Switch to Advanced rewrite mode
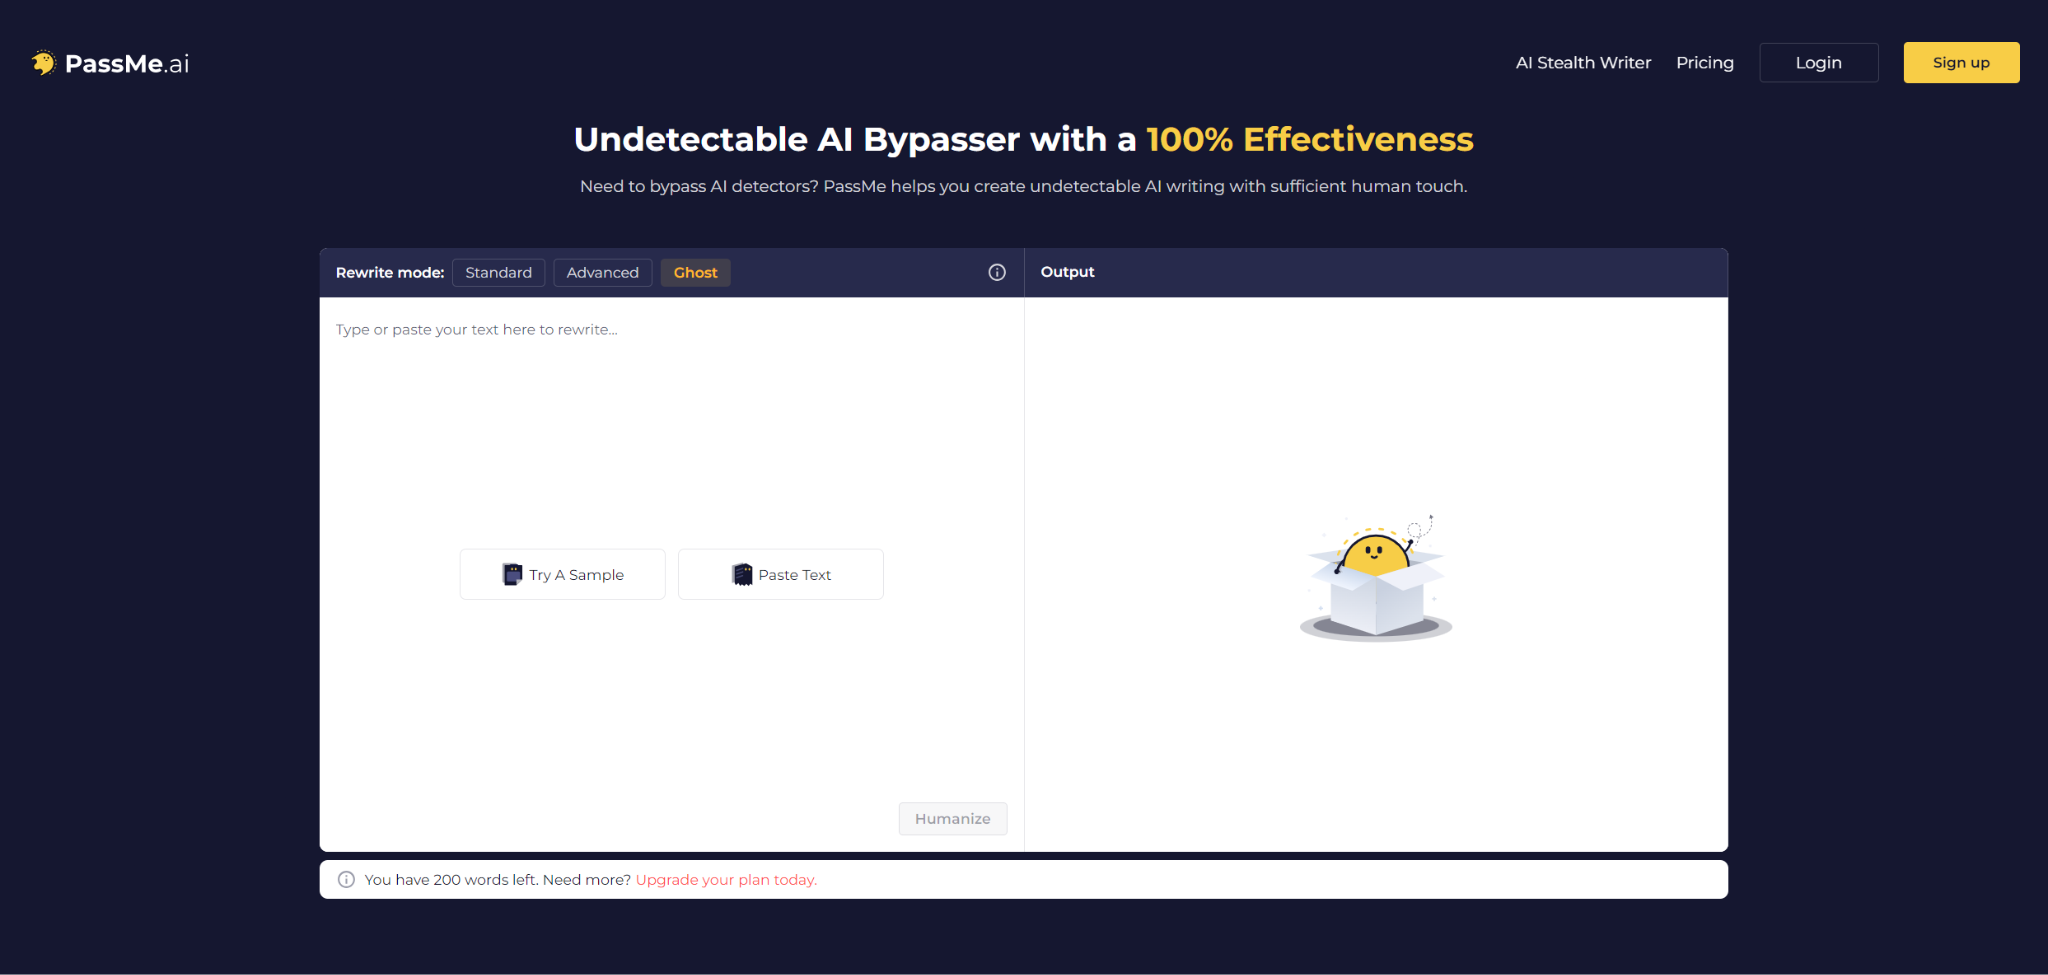Image resolution: width=2048 pixels, height=975 pixels. [x=602, y=273]
